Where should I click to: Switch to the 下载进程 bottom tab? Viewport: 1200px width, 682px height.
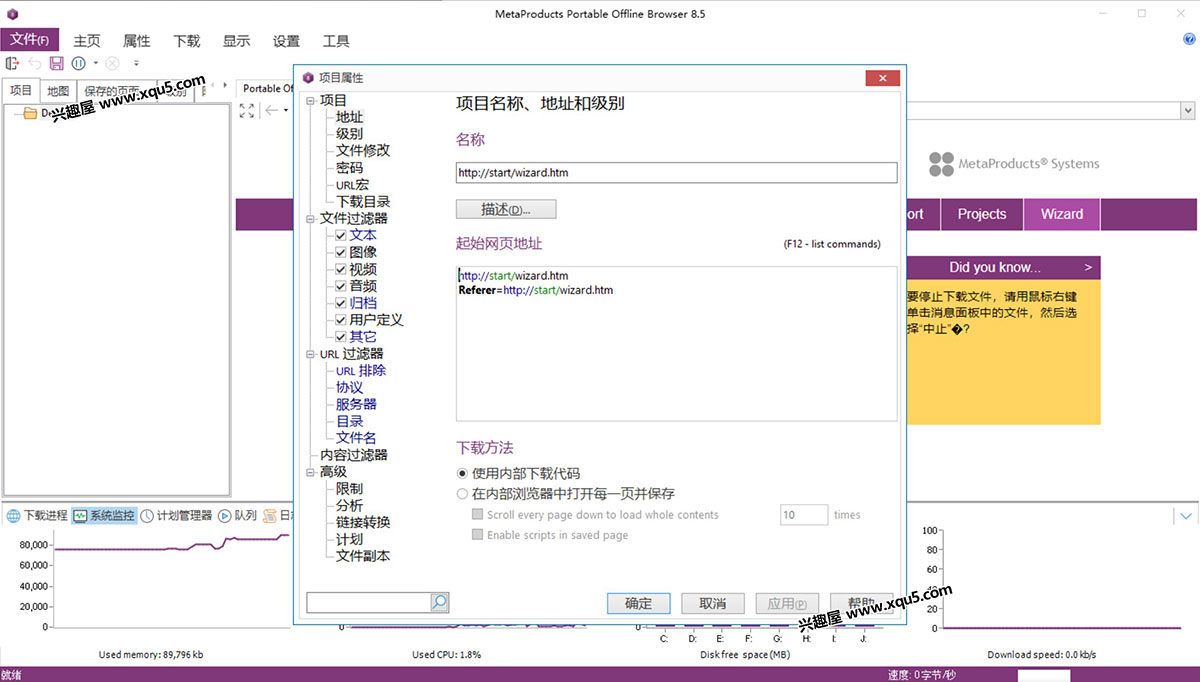click(x=37, y=516)
